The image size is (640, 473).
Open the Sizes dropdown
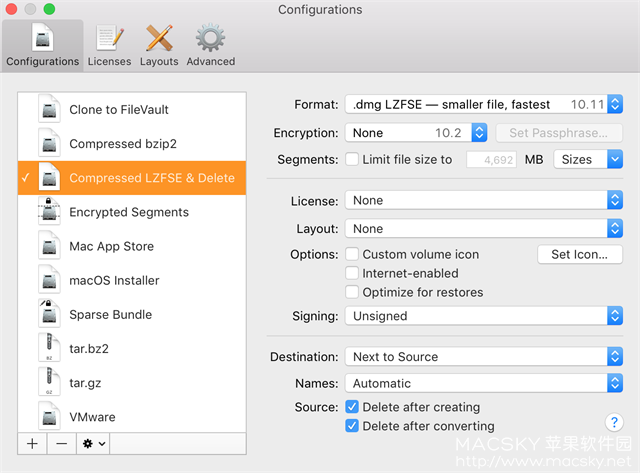588,159
